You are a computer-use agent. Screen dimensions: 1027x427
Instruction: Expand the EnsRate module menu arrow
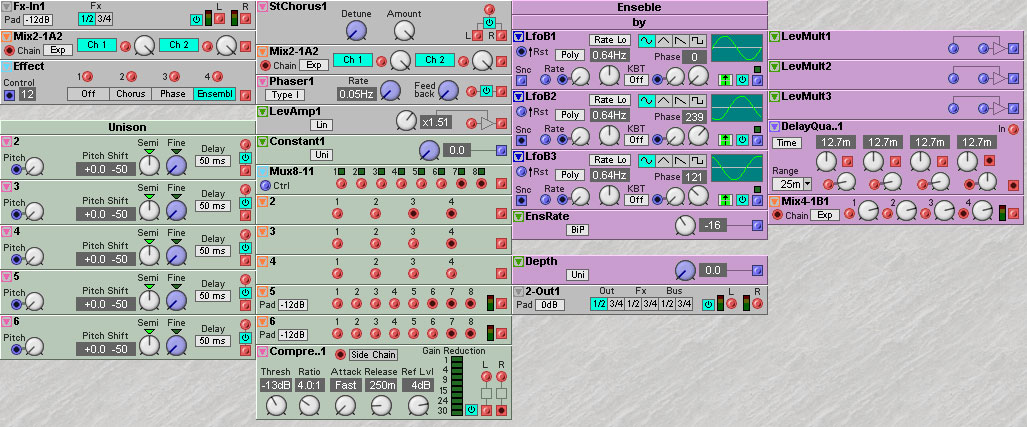[519, 216]
